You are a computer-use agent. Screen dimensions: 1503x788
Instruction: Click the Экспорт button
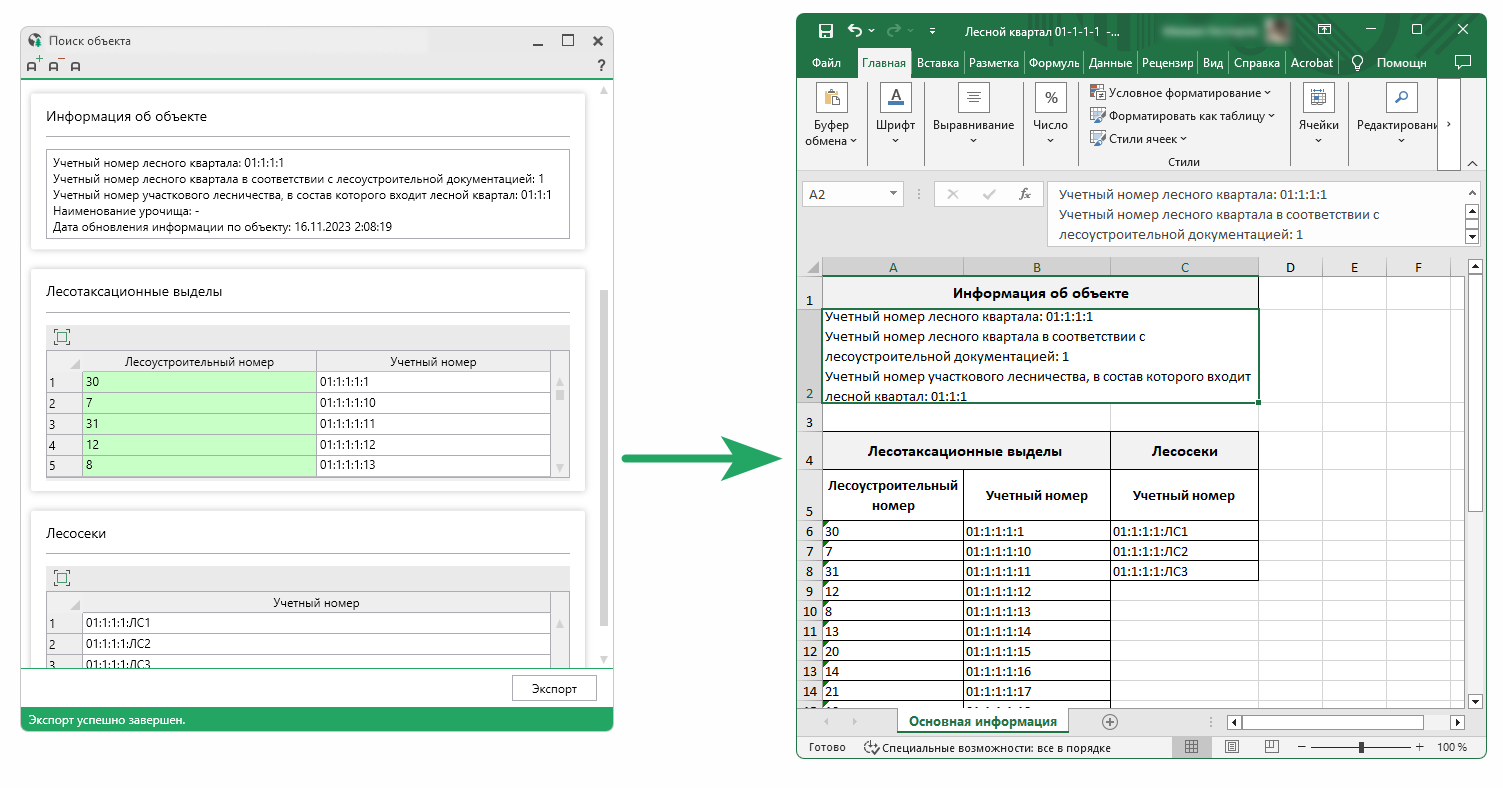[554, 688]
